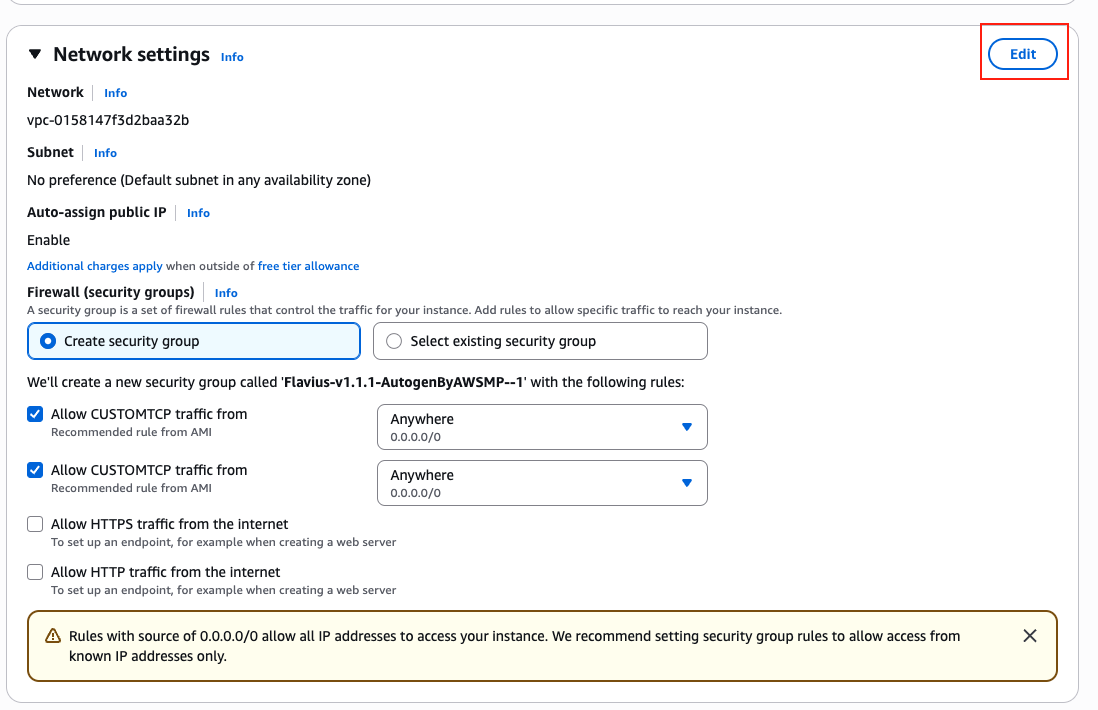Select Create security group radio option
The width and height of the screenshot is (1098, 710).
[x=47, y=341]
